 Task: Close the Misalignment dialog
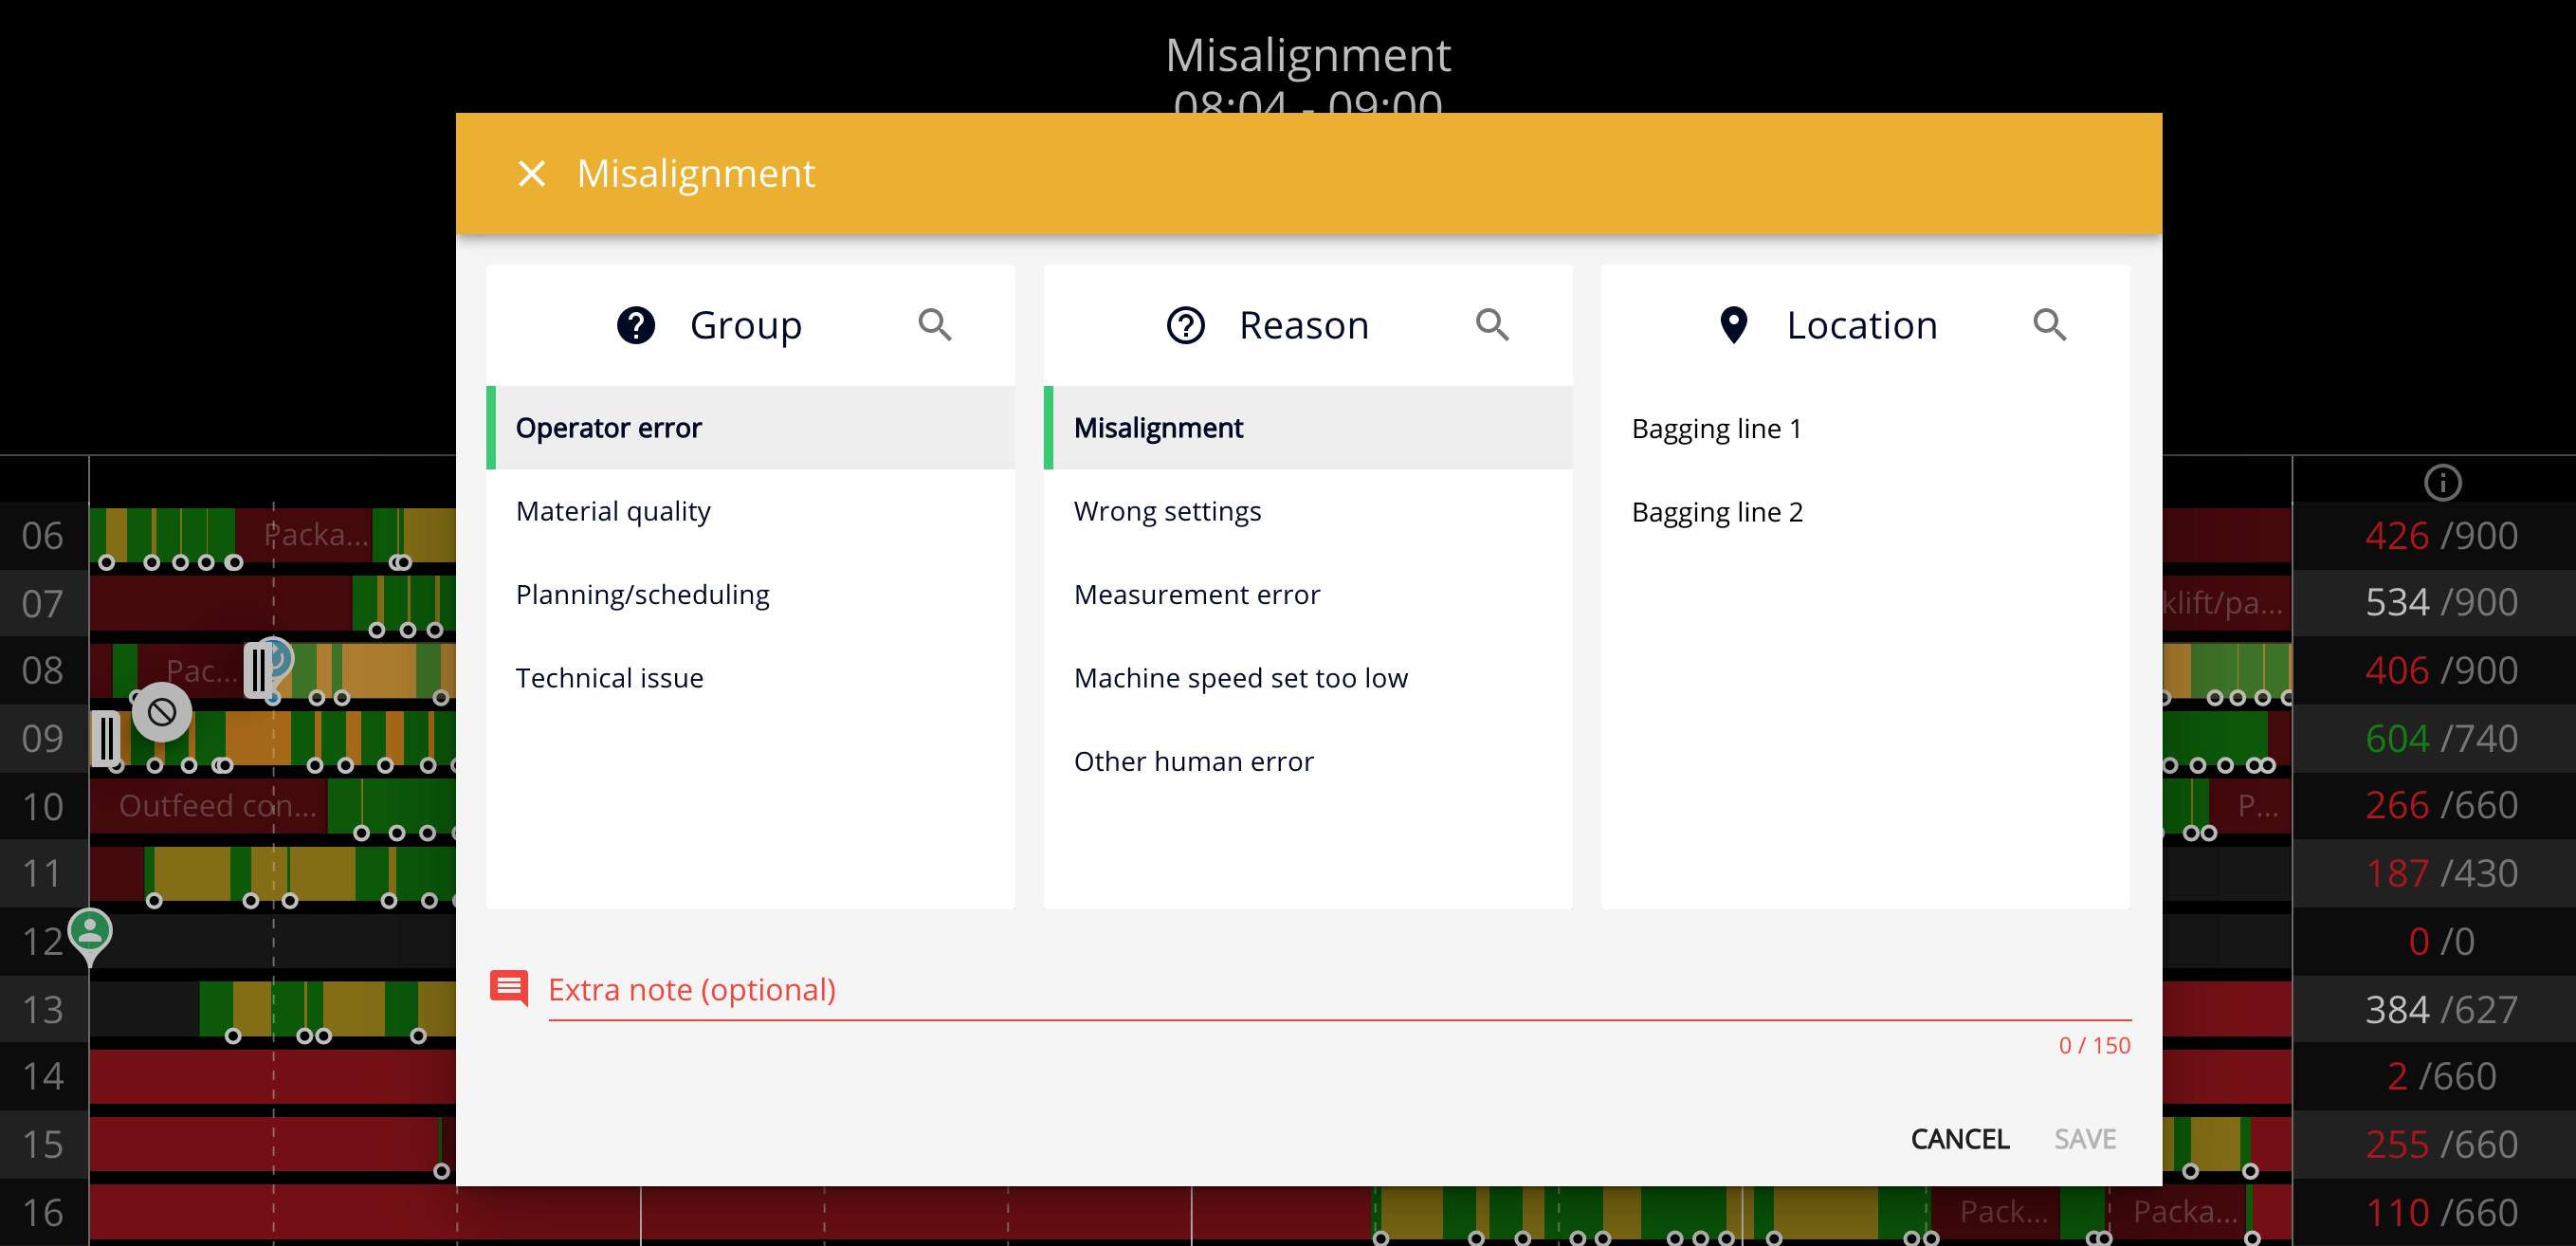(532, 173)
